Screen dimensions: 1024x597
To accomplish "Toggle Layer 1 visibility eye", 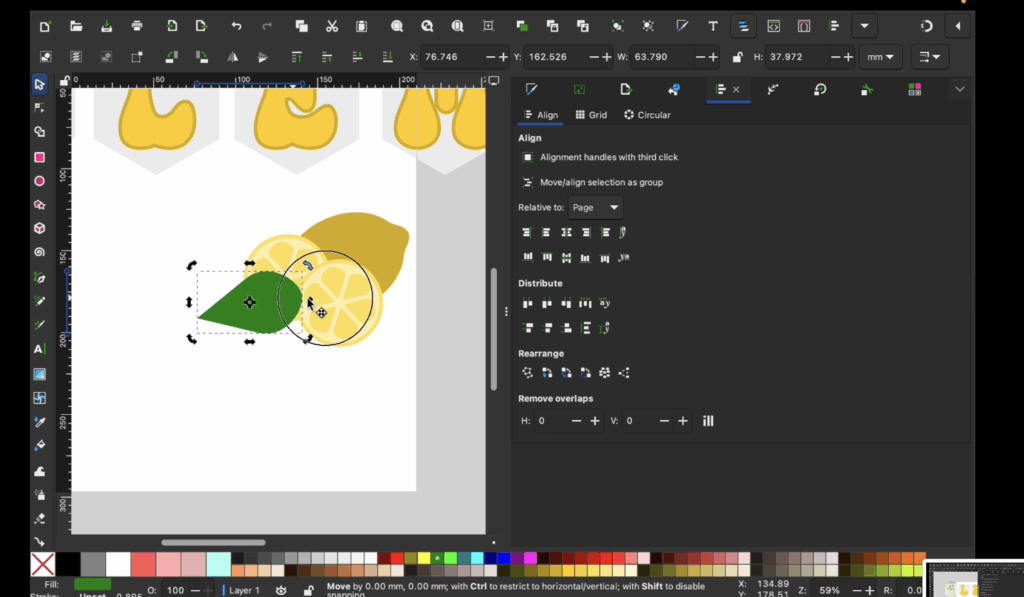I will point(281,590).
